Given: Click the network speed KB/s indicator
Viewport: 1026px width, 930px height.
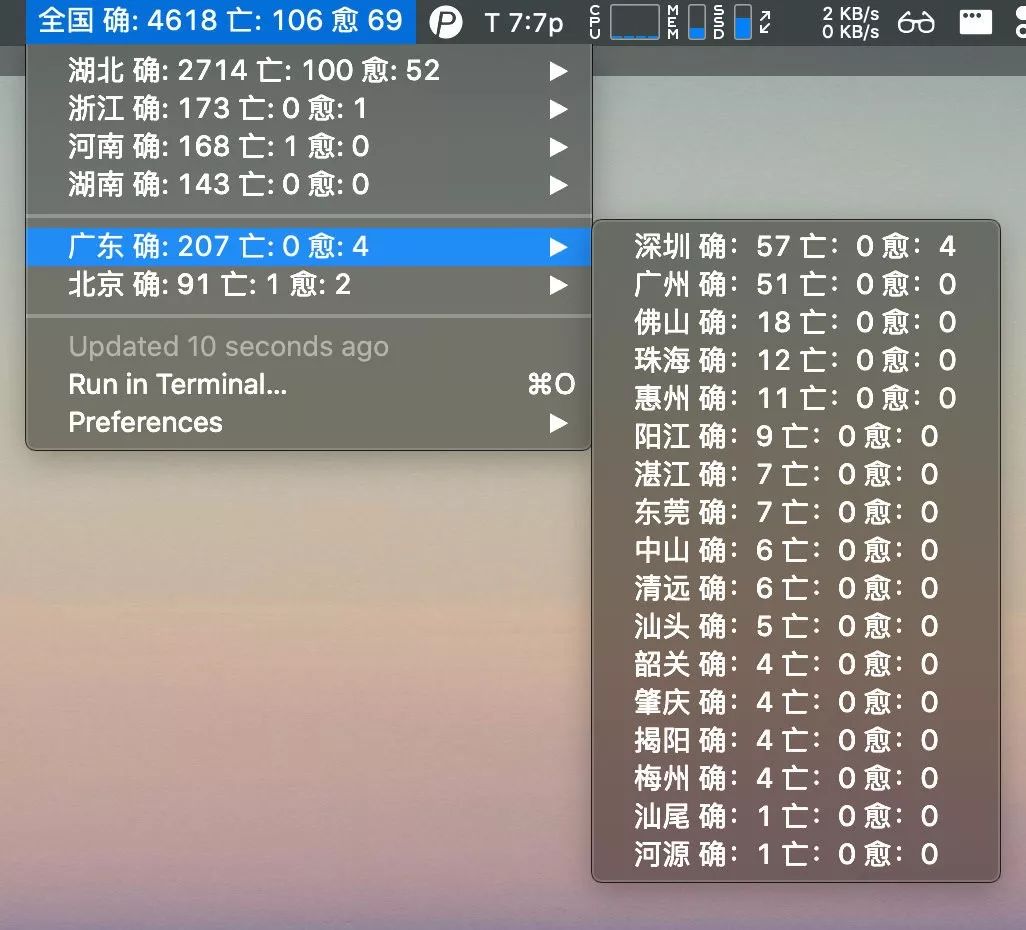Looking at the screenshot, I should click(x=850, y=23).
